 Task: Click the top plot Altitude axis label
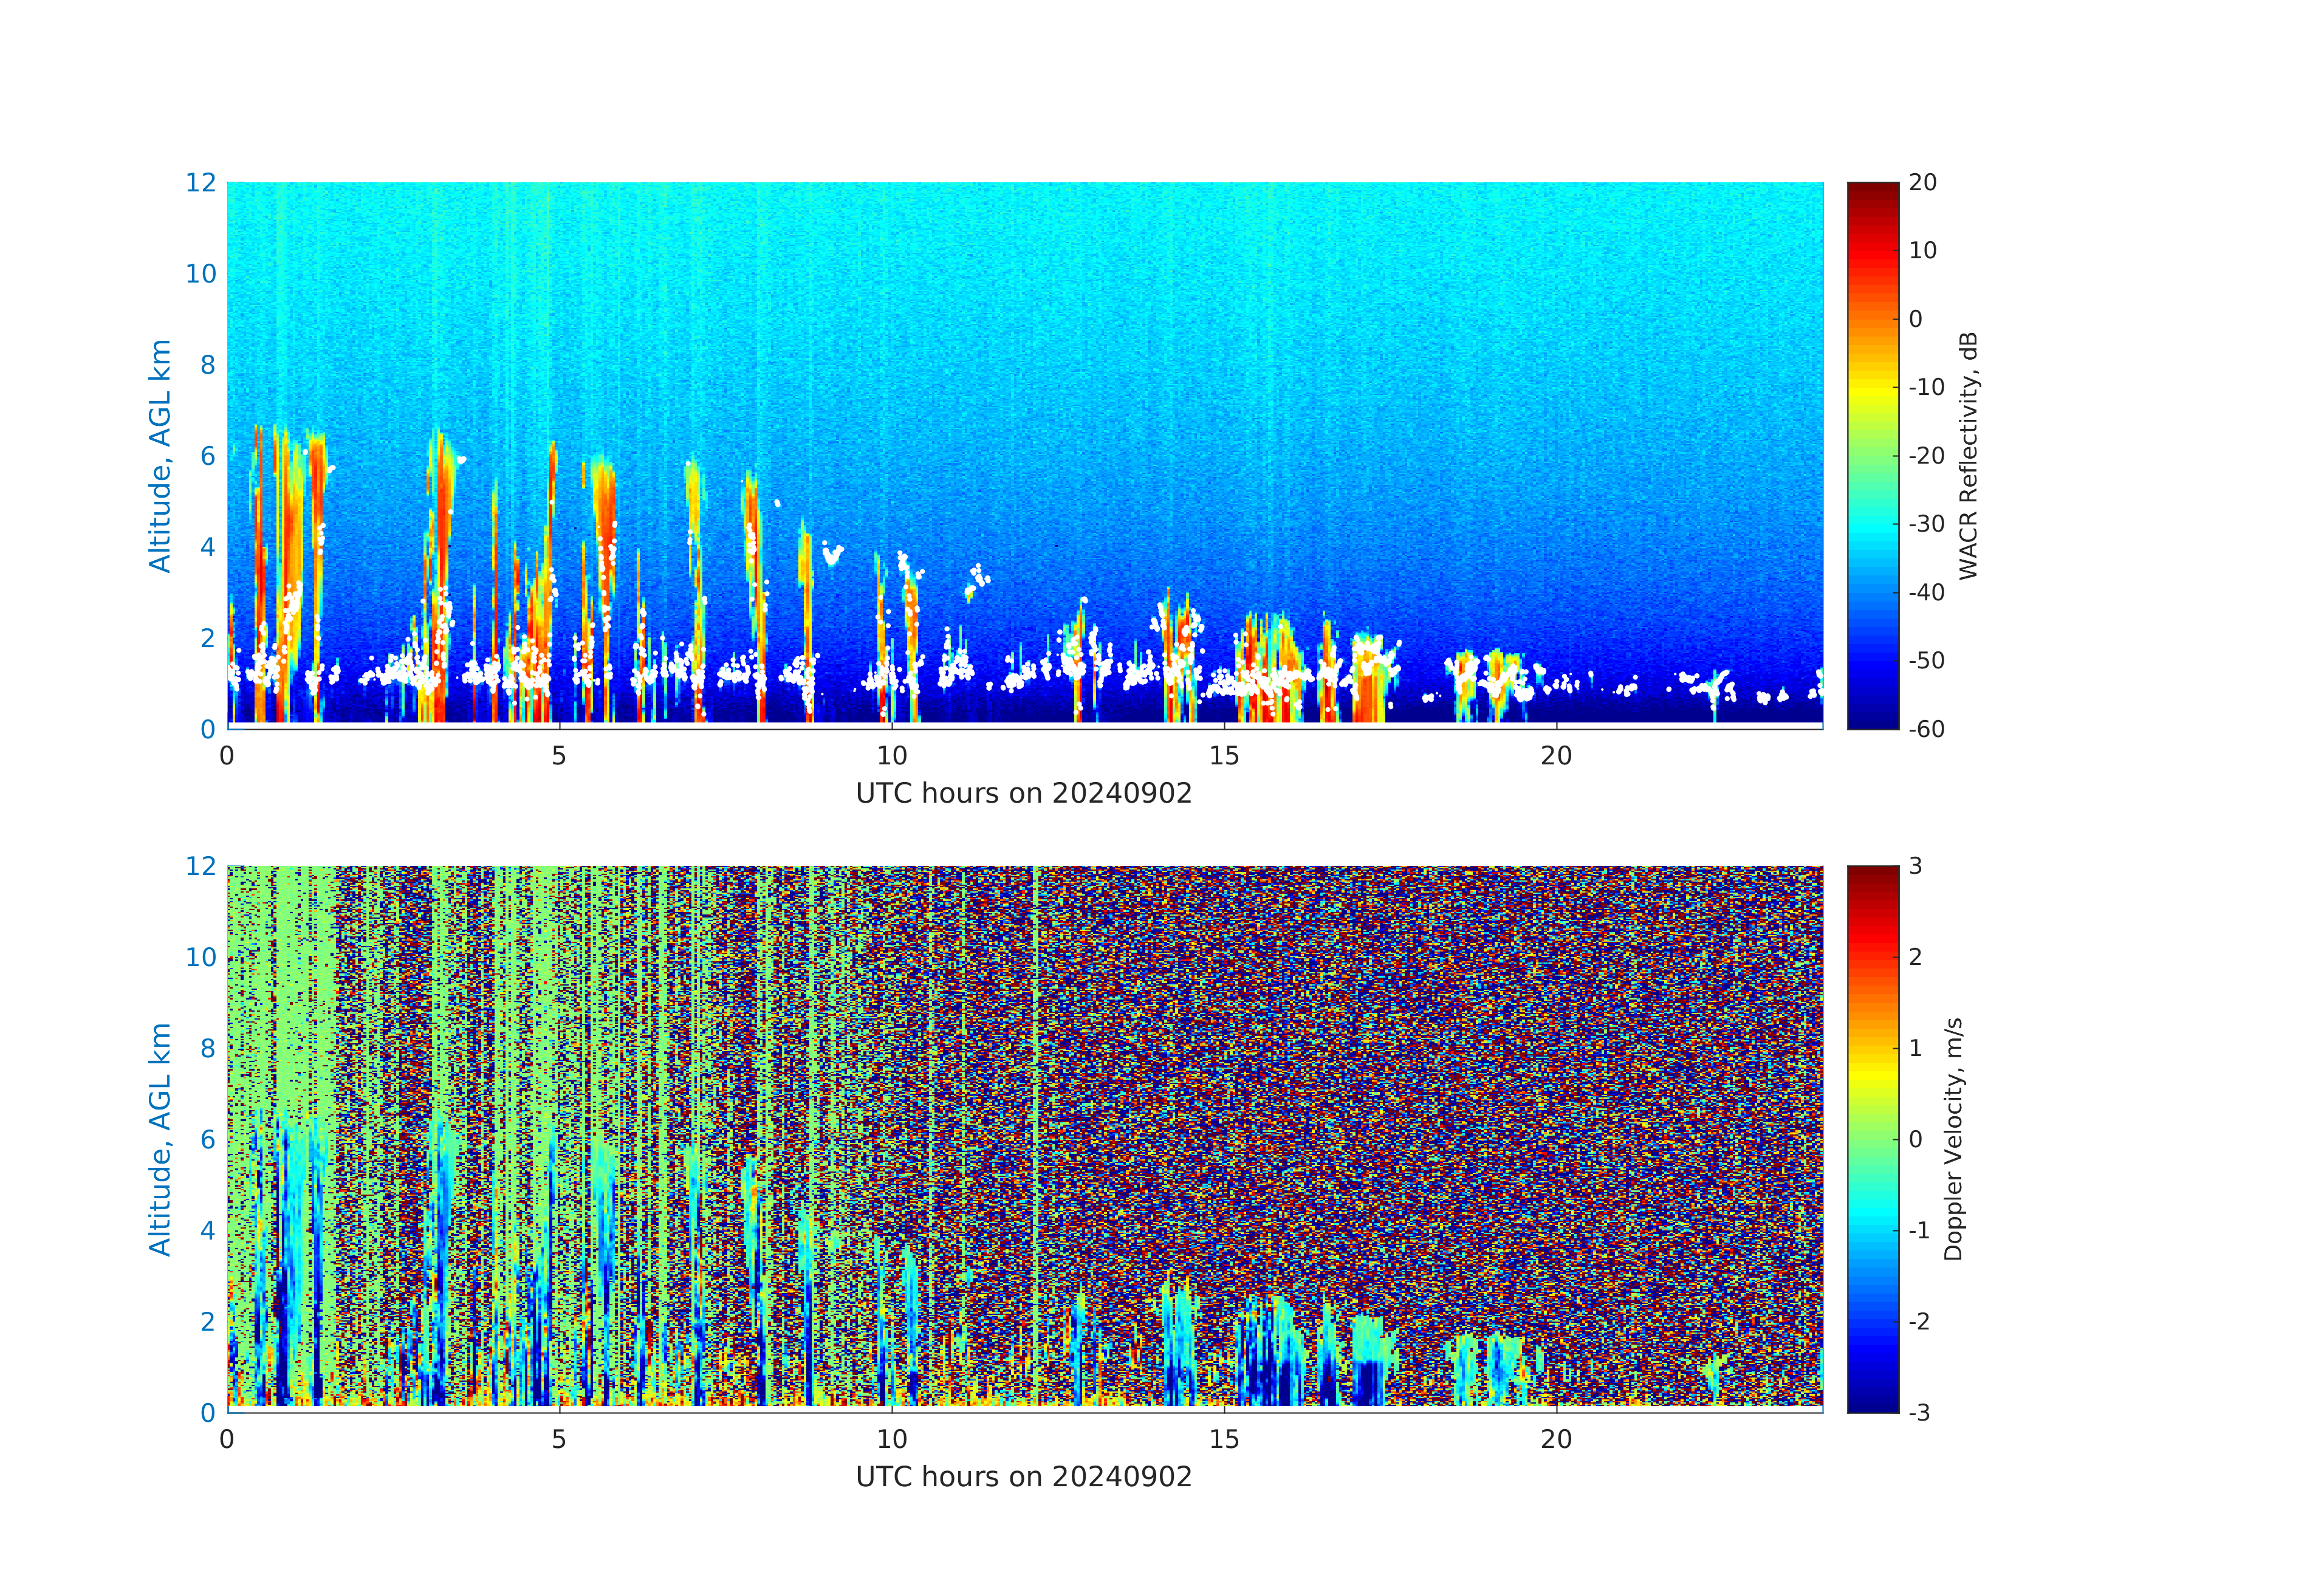[160, 455]
